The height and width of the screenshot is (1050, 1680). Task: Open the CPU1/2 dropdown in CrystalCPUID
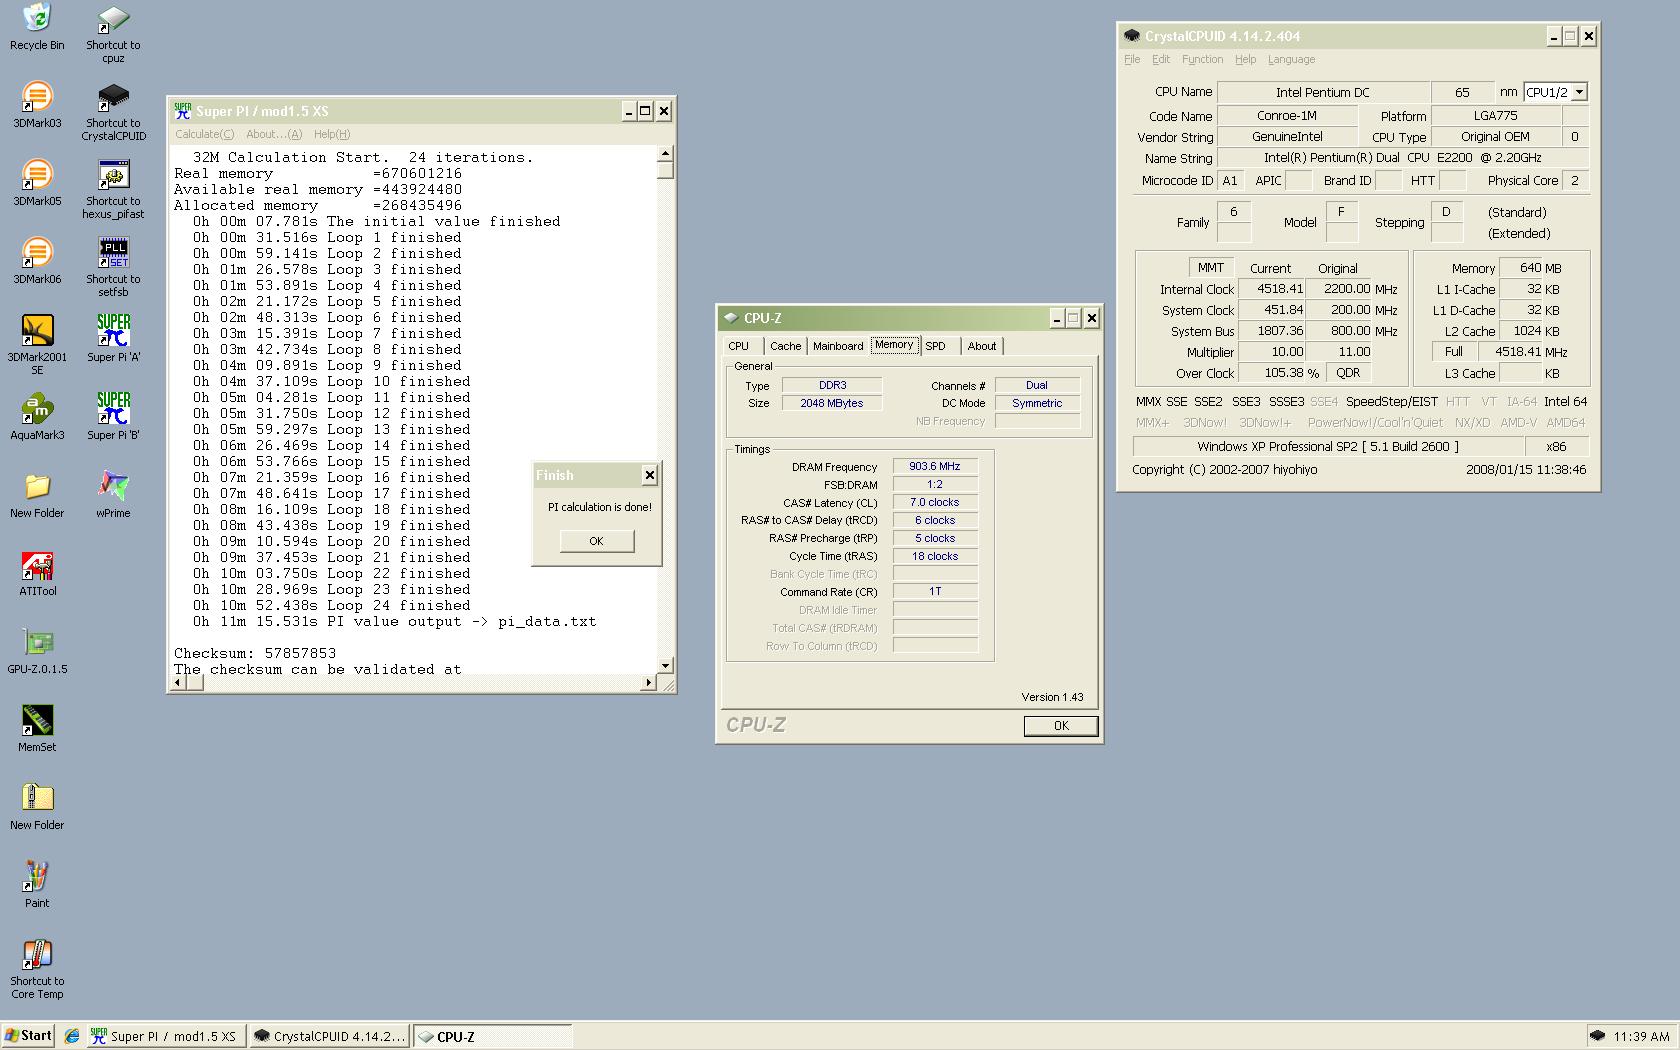tap(1579, 92)
